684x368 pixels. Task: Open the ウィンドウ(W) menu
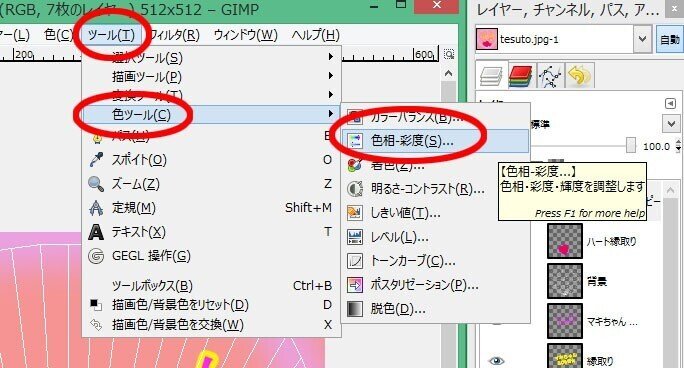(246, 35)
